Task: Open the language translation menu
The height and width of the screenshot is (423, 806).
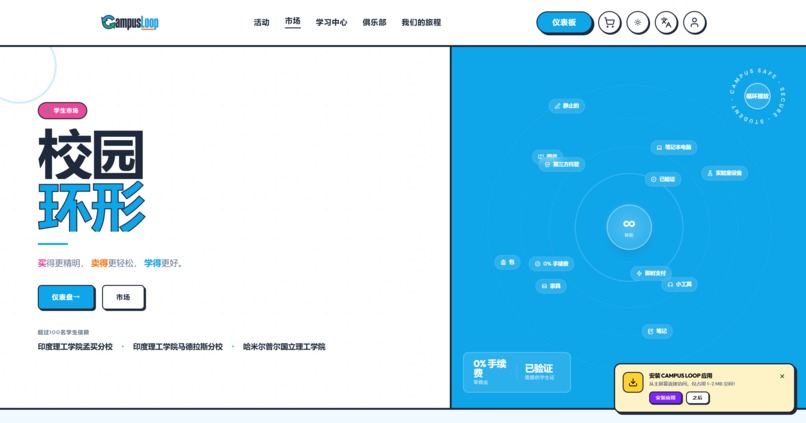Action: pyautogui.click(x=666, y=23)
